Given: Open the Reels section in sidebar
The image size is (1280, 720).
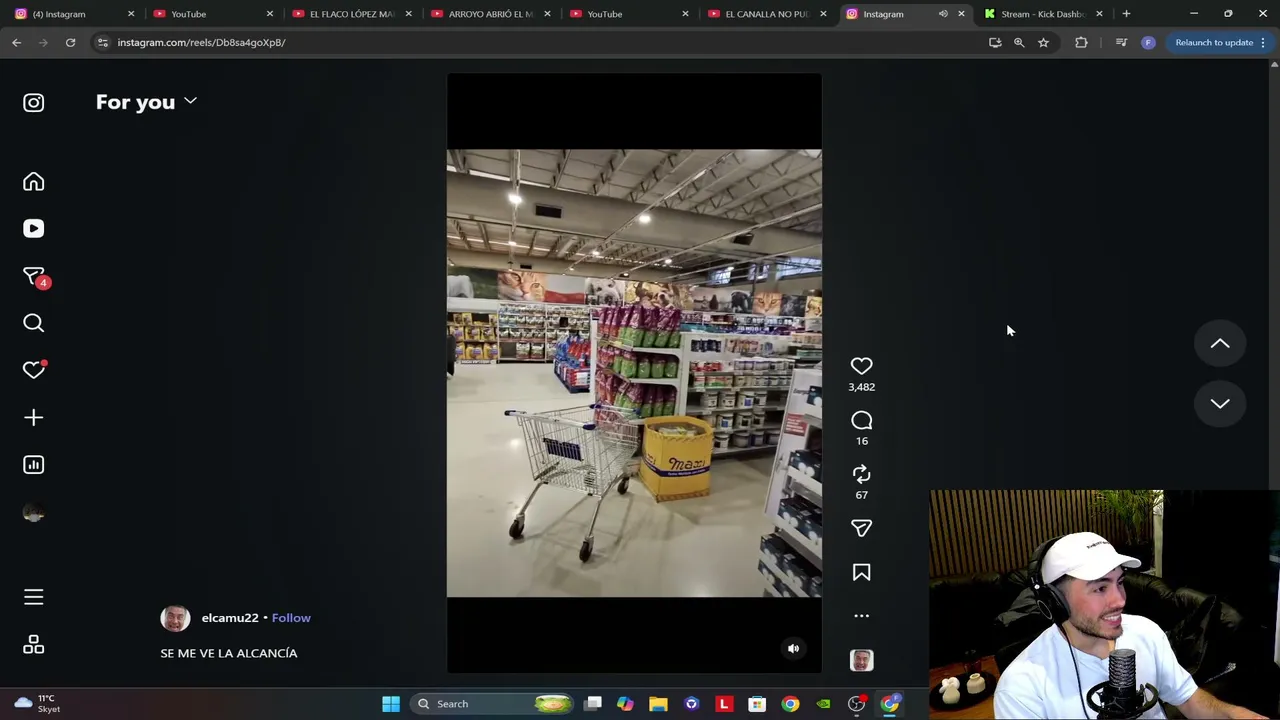Looking at the screenshot, I should tap(33, 229).
